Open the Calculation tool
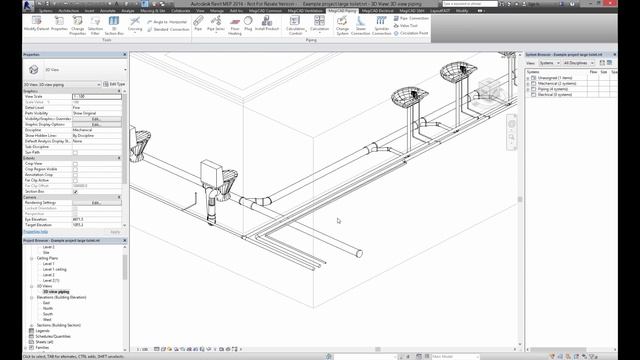Viewport: 640px width, 360px height. (319, 23)
